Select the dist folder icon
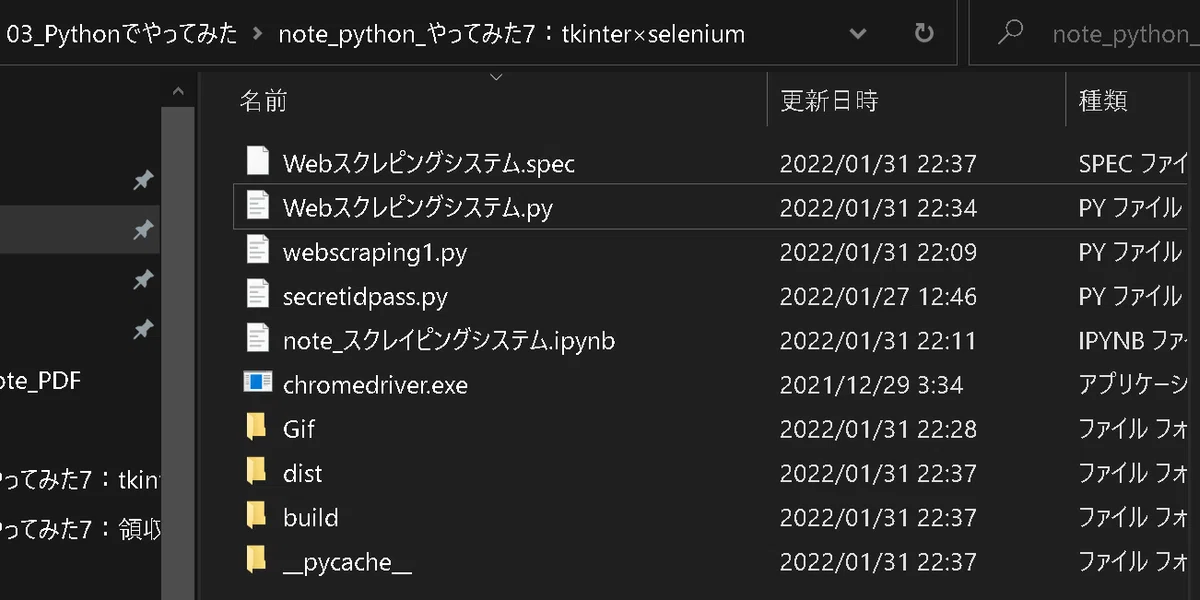 [257, 472]
